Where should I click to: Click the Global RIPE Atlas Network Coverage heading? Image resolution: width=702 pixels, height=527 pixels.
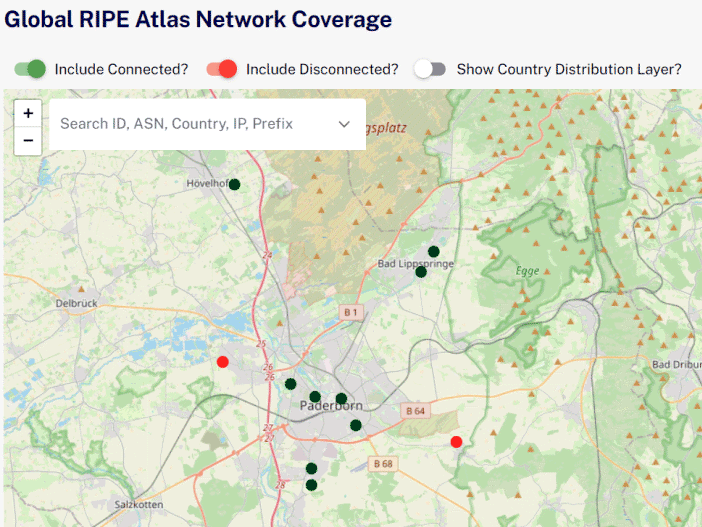click(x=198, y=20)
